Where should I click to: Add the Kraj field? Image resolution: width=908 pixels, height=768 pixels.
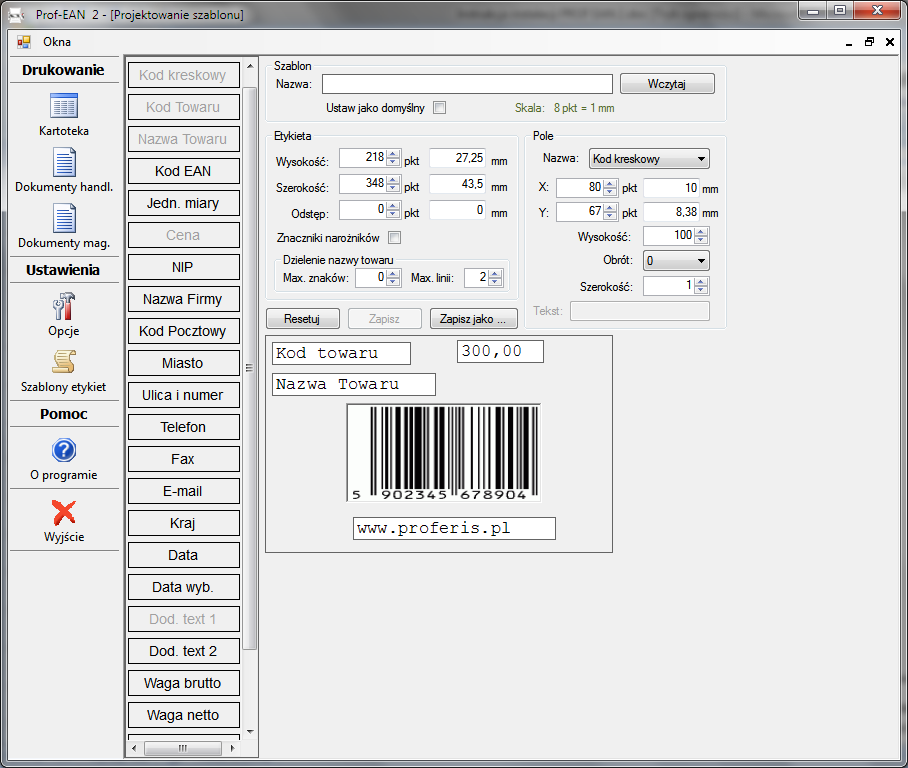click(183, 523)
